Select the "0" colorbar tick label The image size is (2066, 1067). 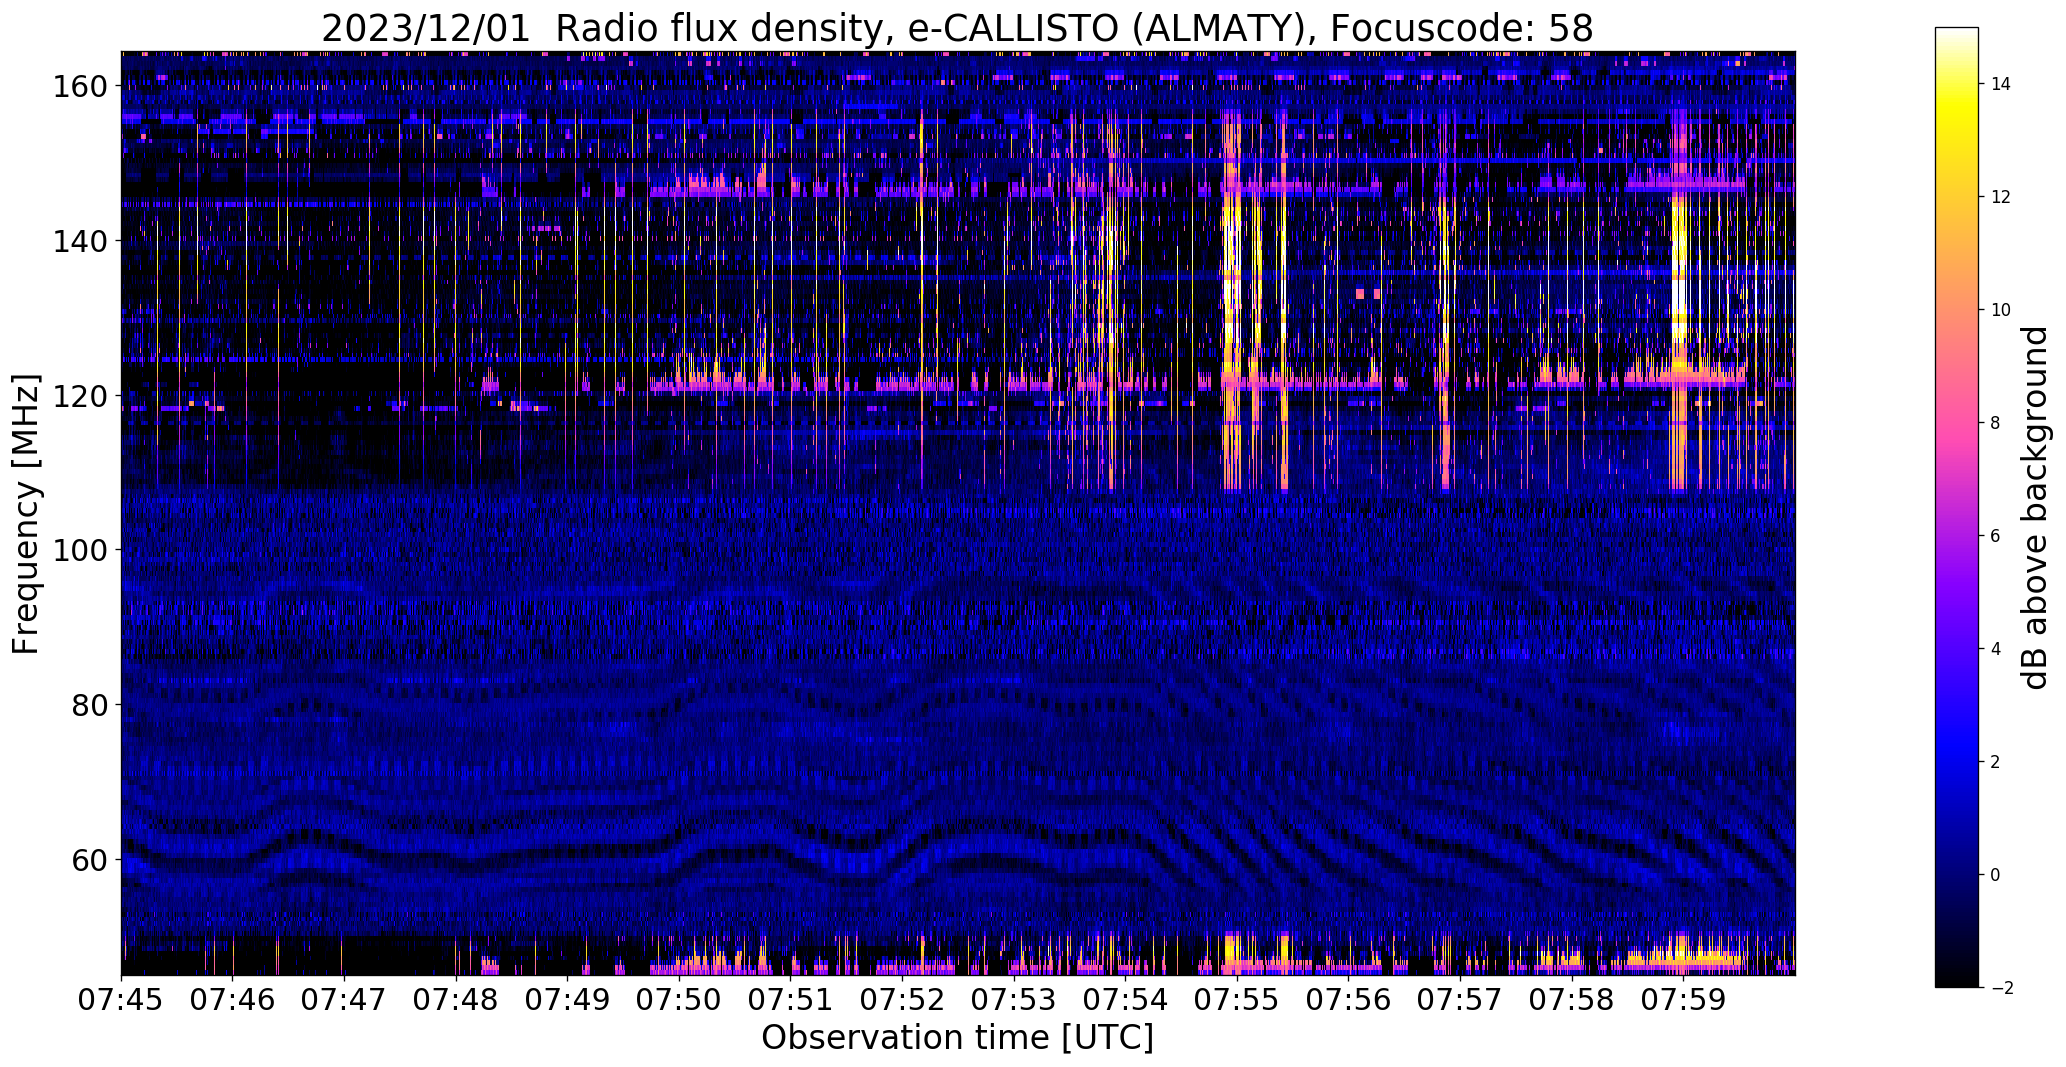pos(1995,875)
